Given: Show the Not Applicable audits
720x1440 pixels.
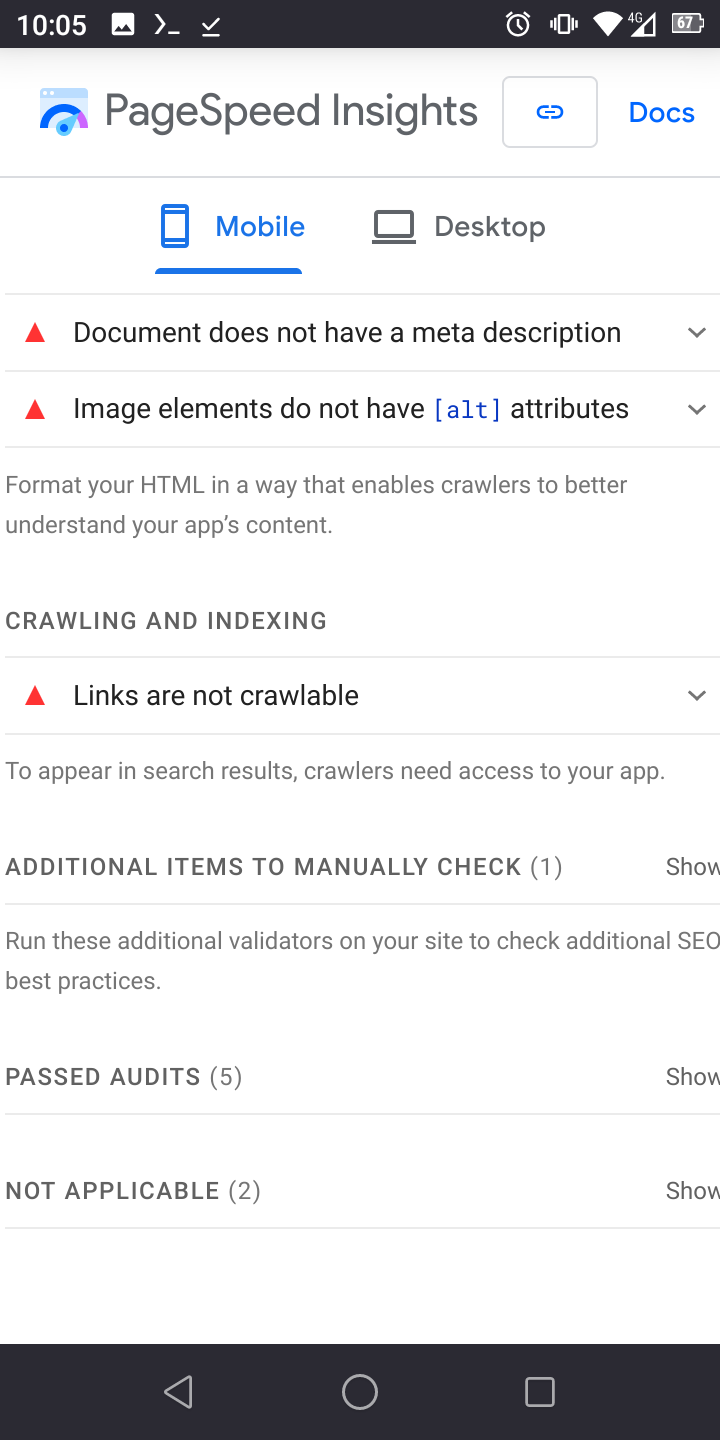Looking at the screenshot, I should 692,1191.
